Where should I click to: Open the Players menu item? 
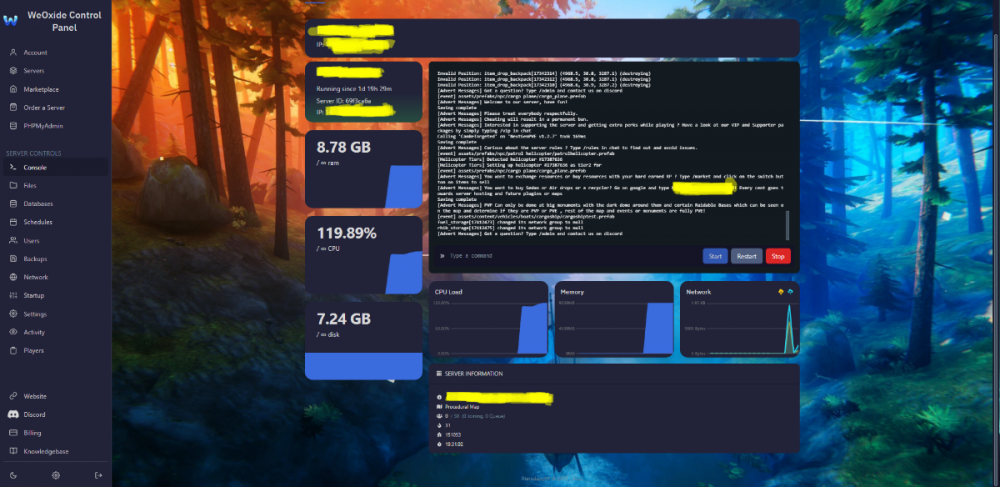click(x=33, y=351)
